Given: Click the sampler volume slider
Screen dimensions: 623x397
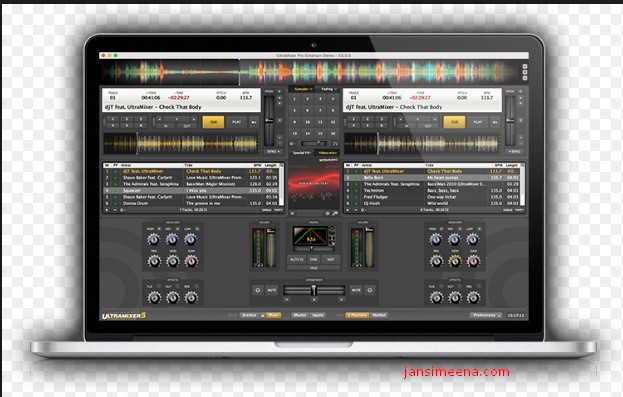Looking at the screenshot, I should [x=313, y=143].
